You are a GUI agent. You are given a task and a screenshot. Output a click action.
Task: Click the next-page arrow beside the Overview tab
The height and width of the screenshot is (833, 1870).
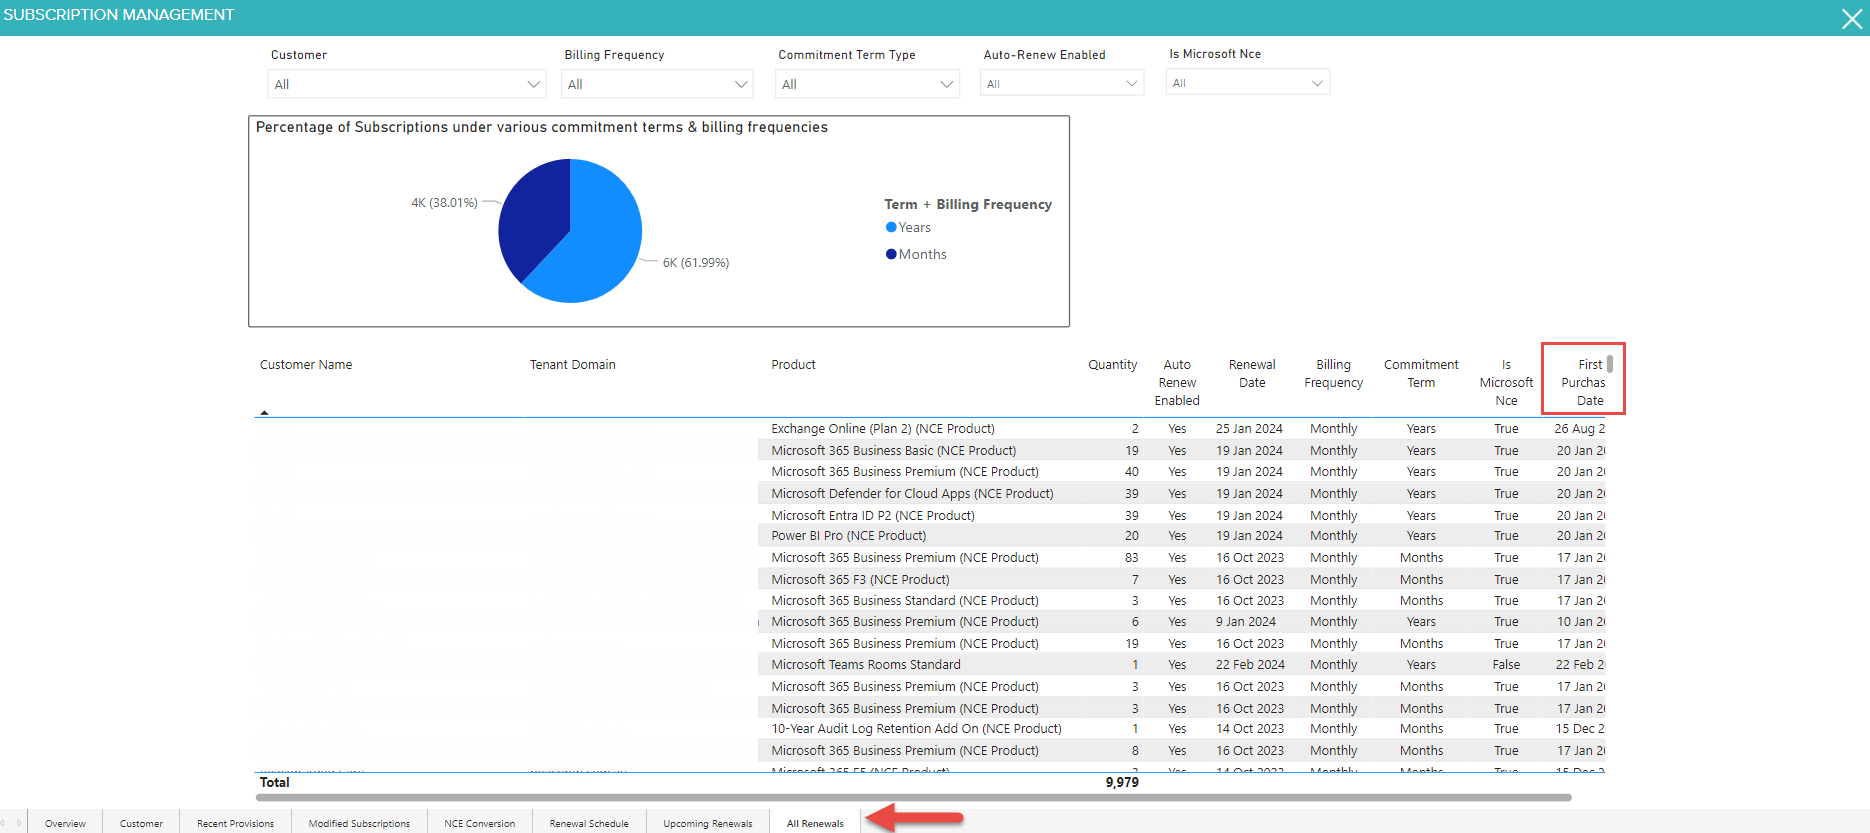click(18, 823)
